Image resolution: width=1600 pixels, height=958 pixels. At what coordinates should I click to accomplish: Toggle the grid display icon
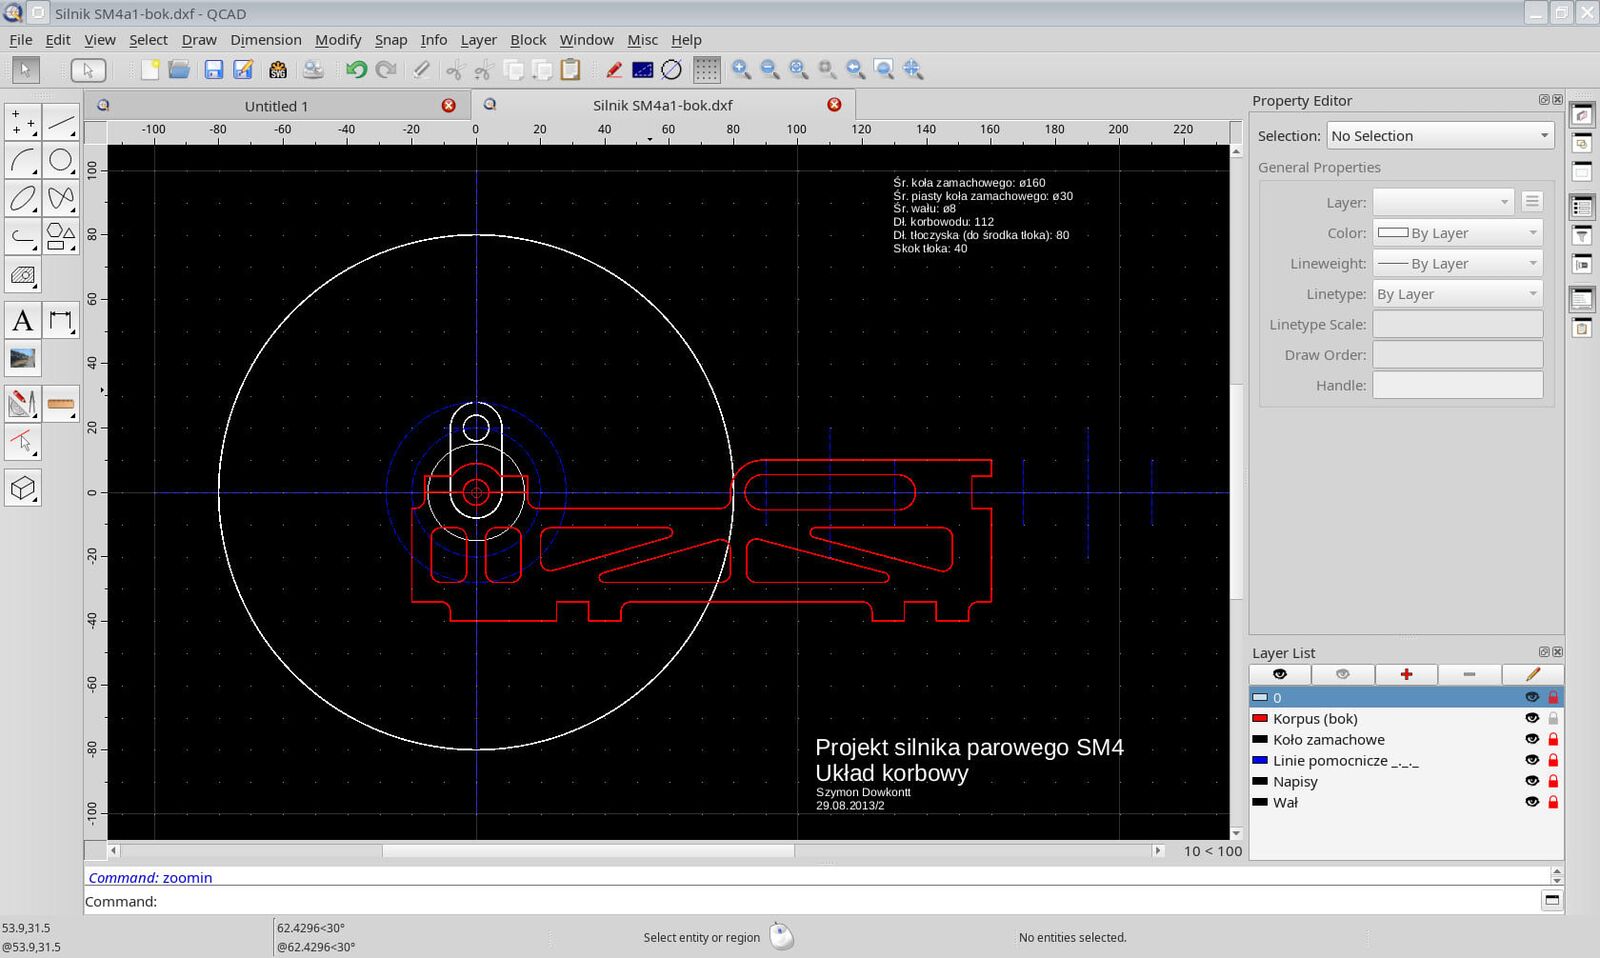[x=706, y=70]
